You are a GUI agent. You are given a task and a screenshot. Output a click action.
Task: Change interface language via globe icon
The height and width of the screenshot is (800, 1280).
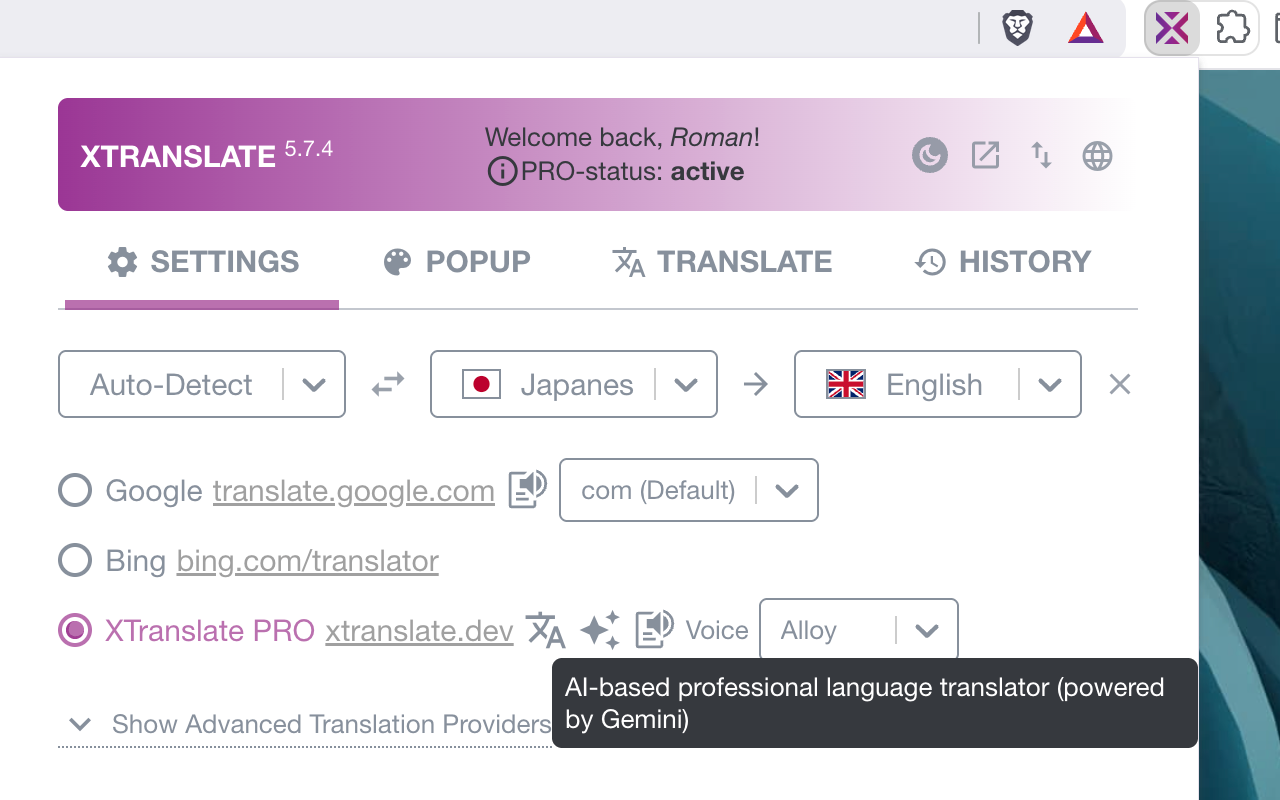1097,155
